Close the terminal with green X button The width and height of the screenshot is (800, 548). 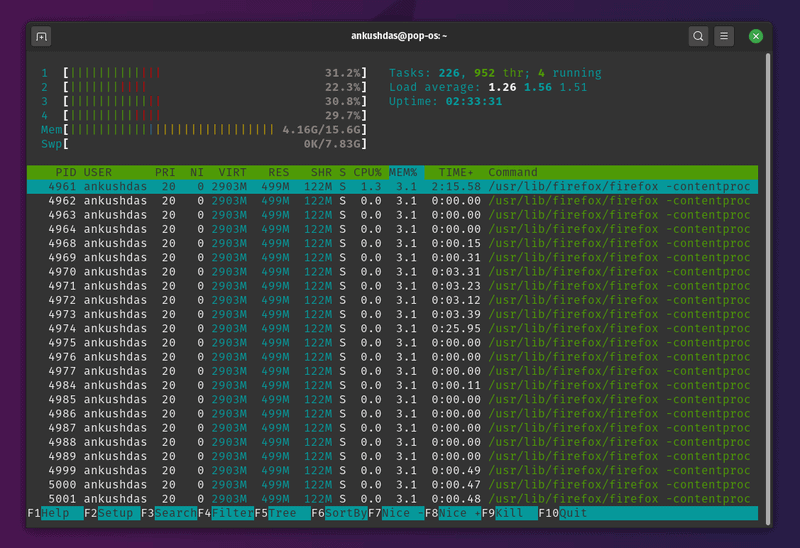[756, 36]
